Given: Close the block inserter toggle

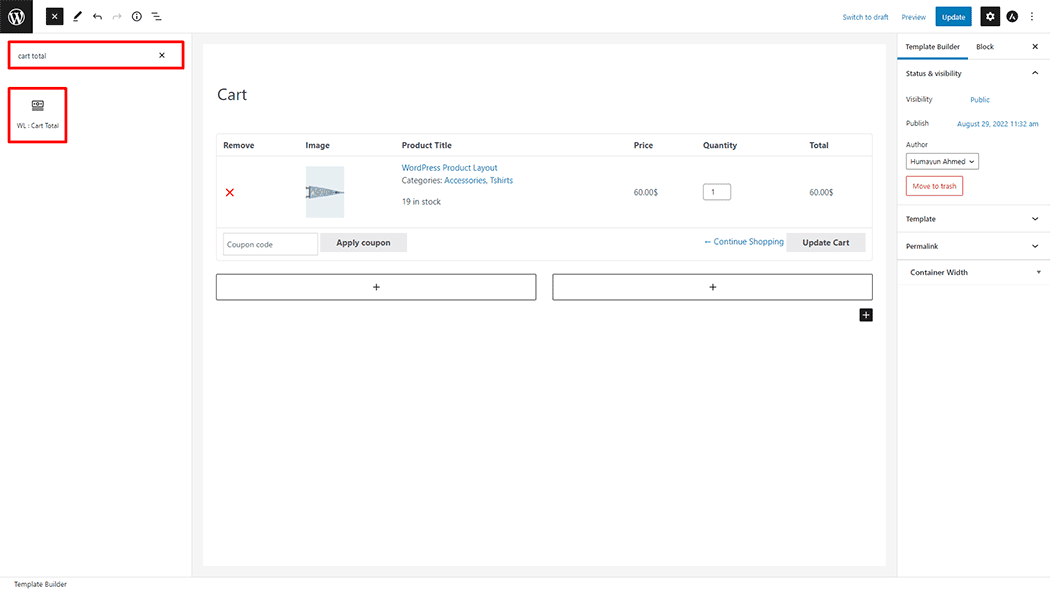Looking at the screenshot, I should pyautogui.click(x=54, y=17).
